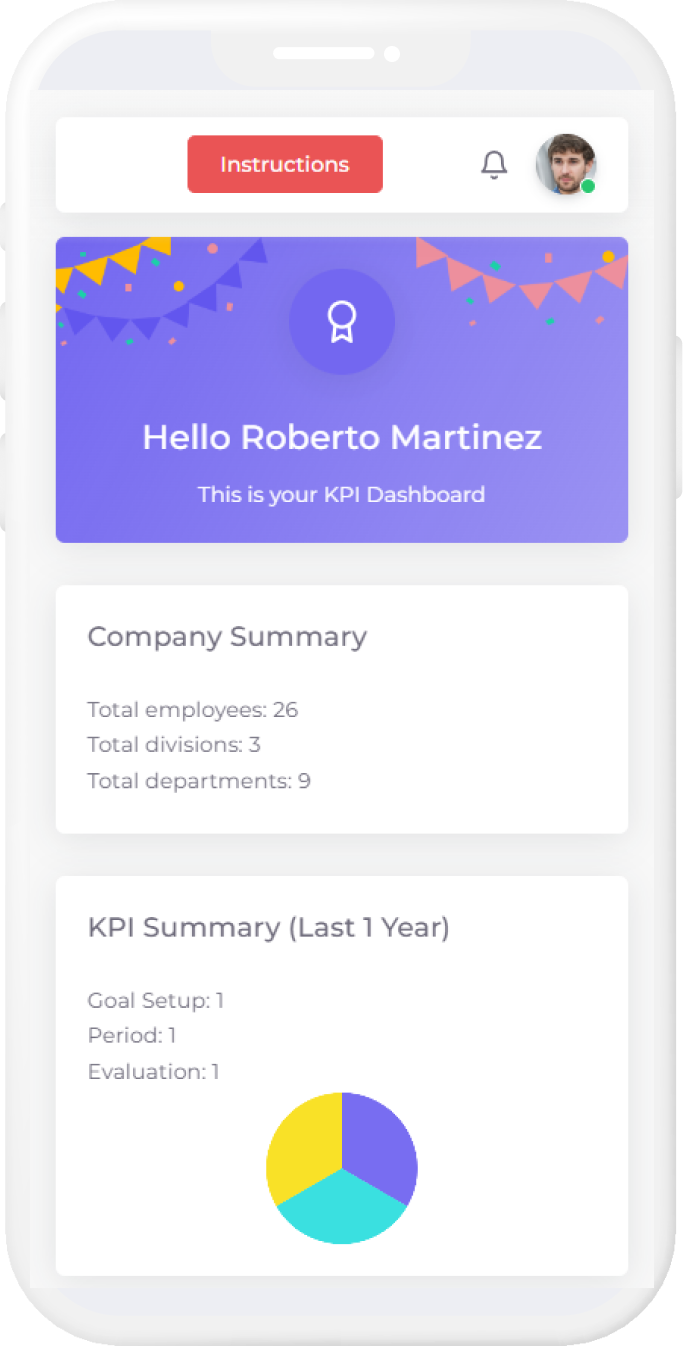Click the green online status dot
683x1346 pixels.
click(588, 186)
